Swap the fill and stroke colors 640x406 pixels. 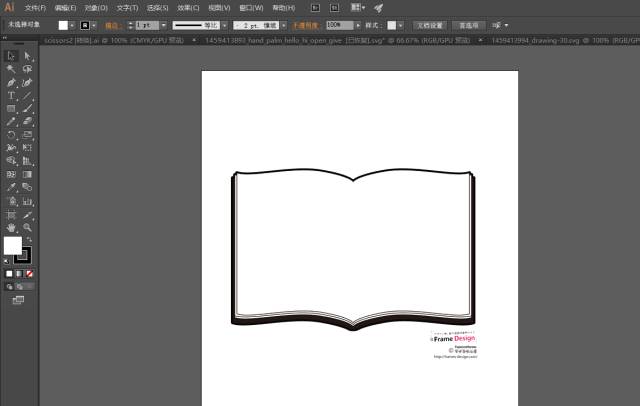(29, 240)
